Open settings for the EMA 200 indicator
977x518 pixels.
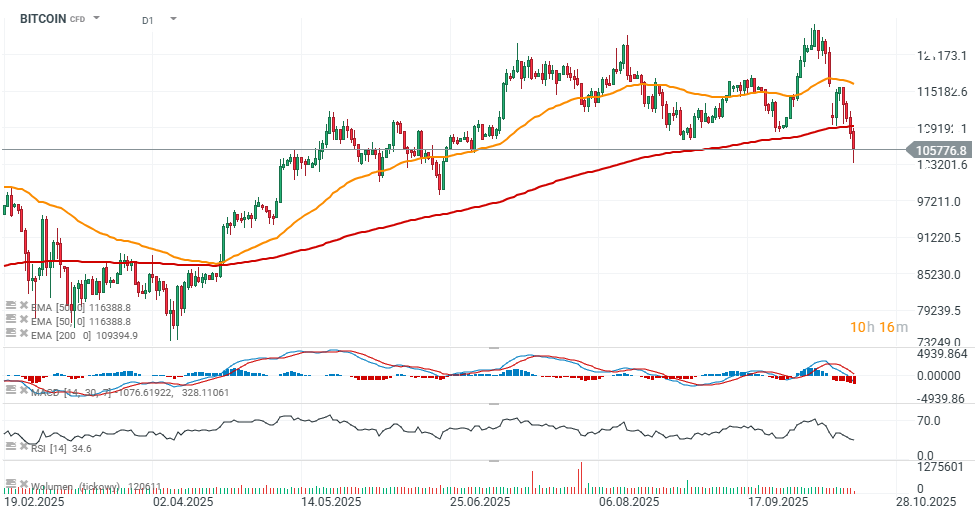coord(9,334)
